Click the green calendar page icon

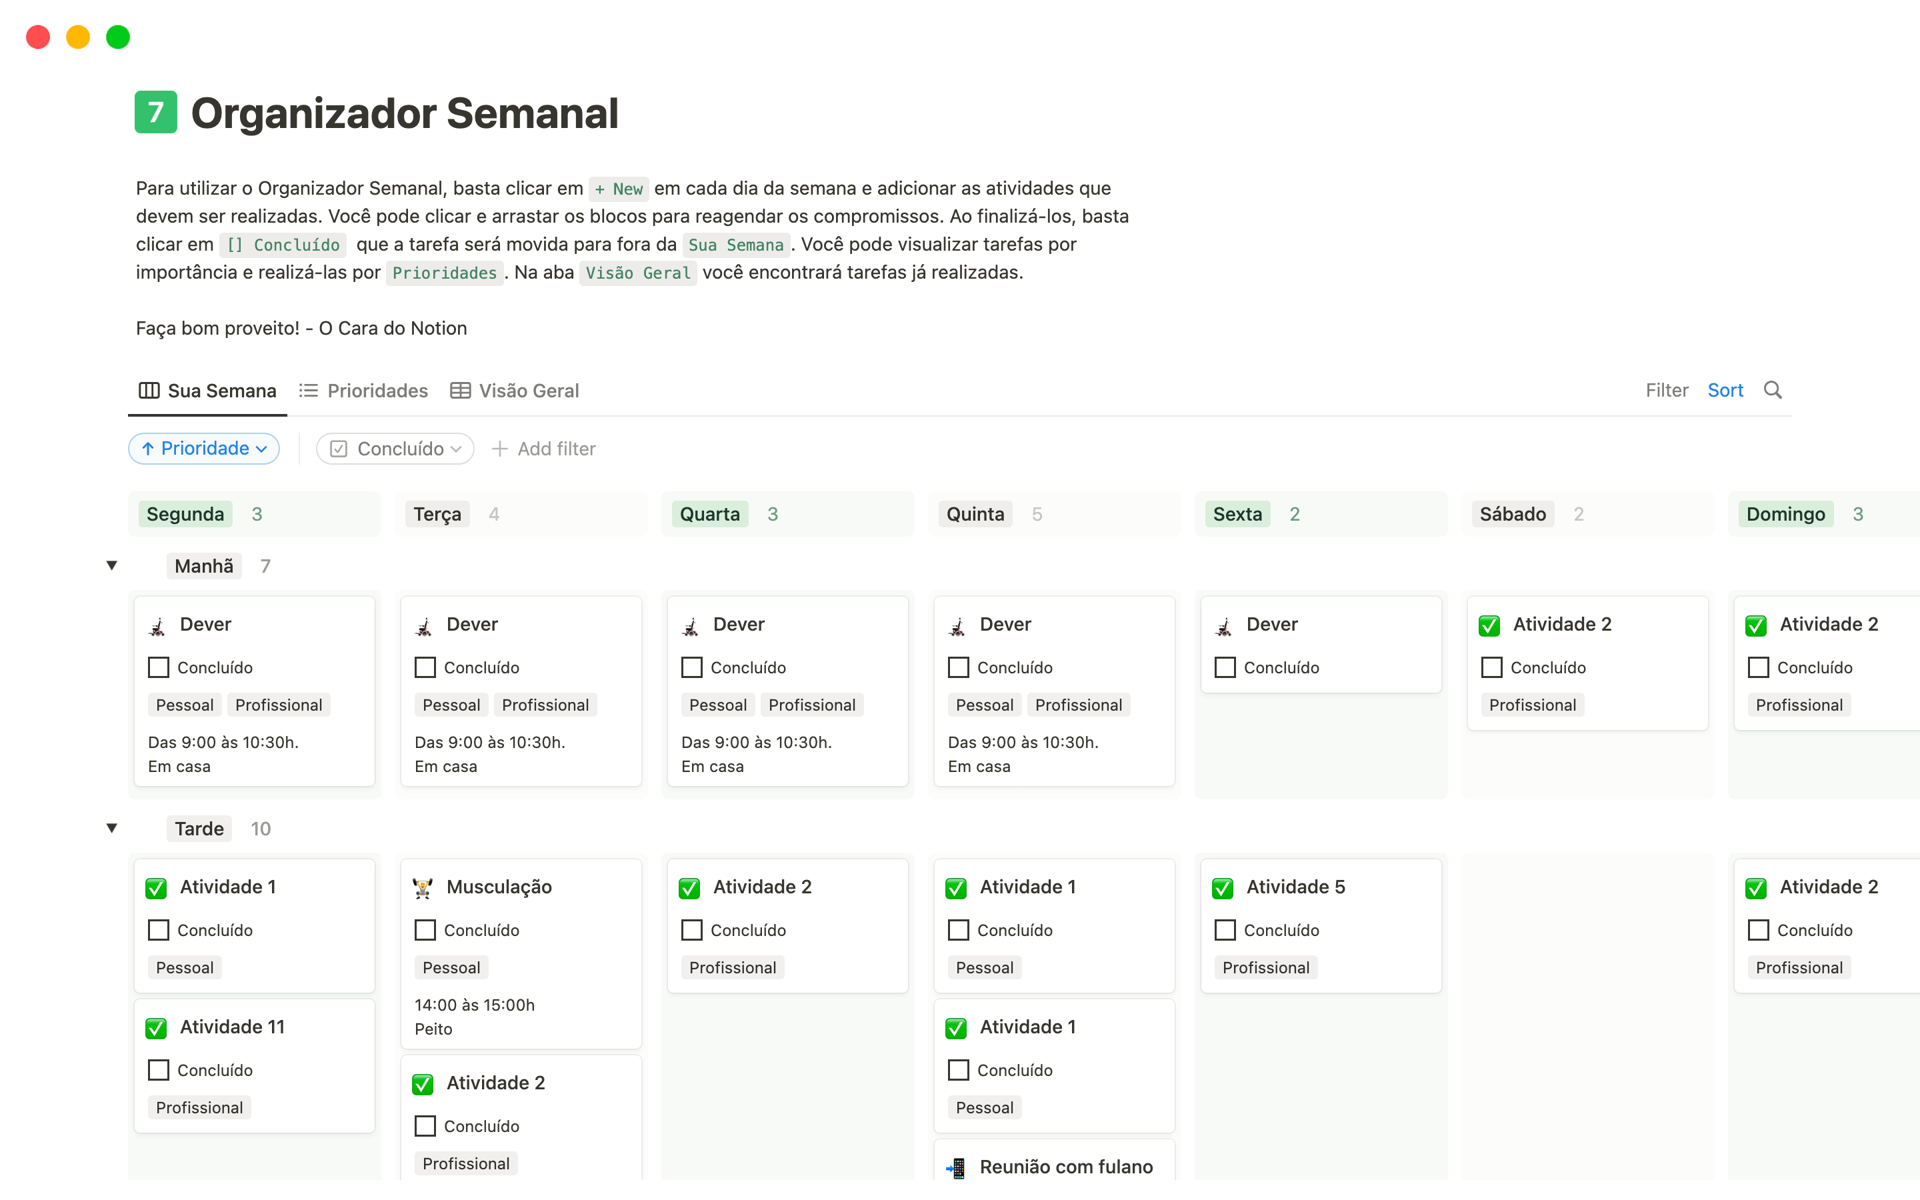coord(156,112)
